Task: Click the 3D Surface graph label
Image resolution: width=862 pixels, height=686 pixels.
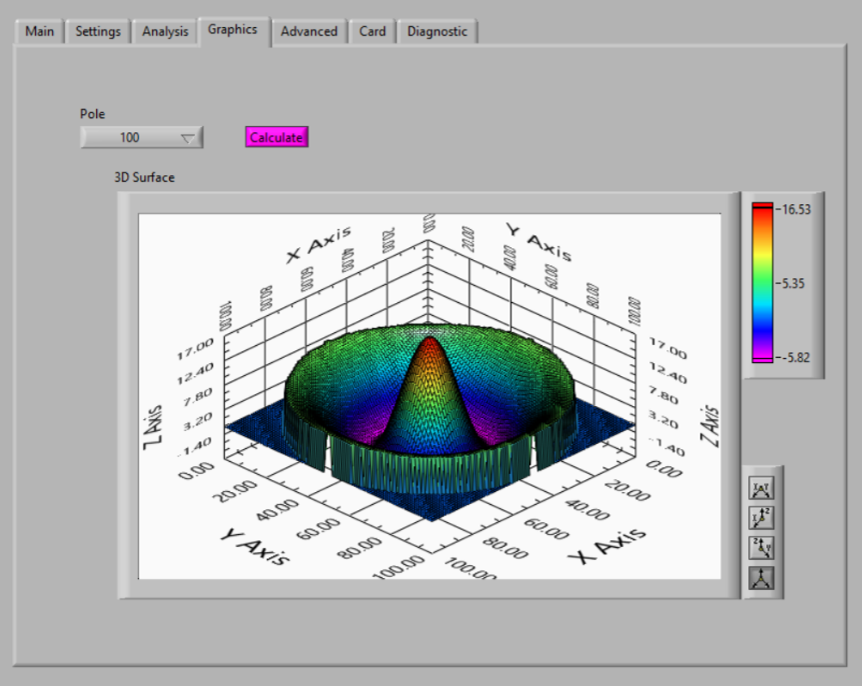Action: coord(144,177)
